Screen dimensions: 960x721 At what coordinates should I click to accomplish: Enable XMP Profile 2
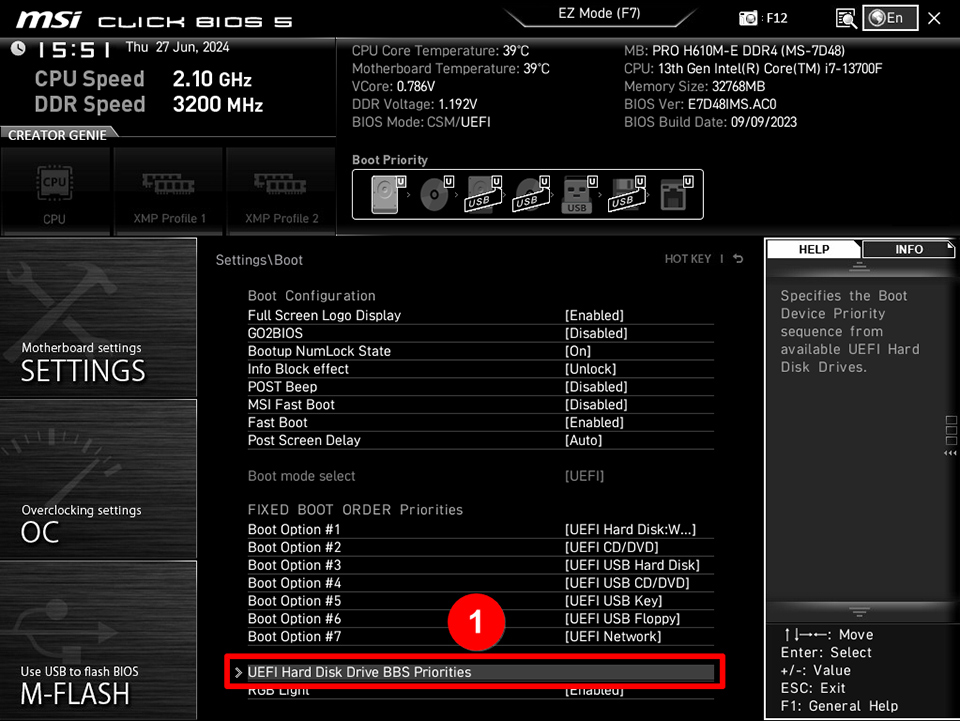point(282,192)
